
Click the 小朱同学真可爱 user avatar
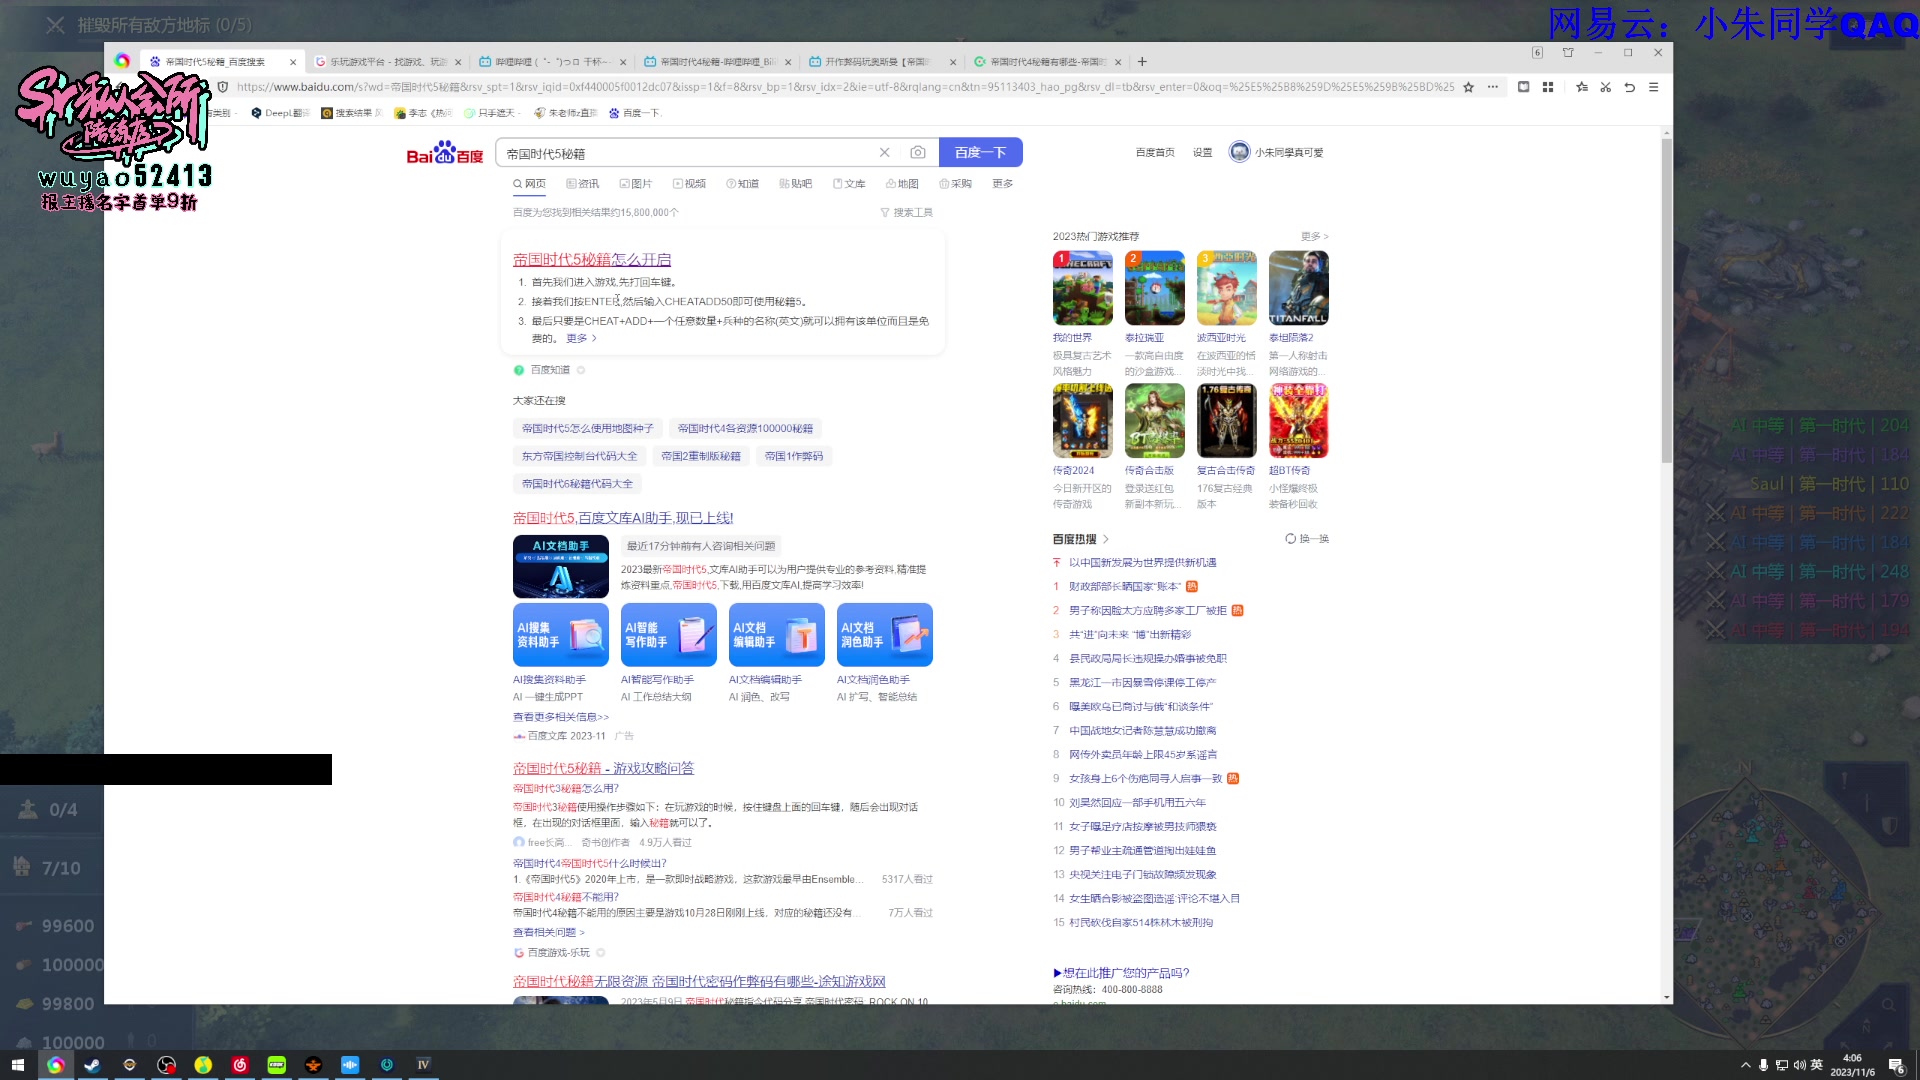(1239, 152)
